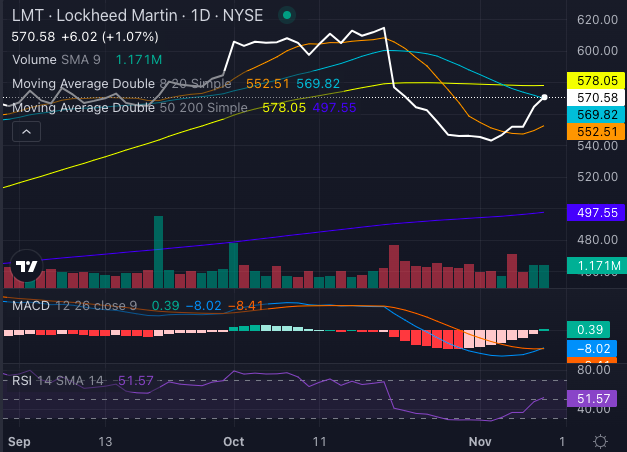Open chart settings gear icon

pos(600,440)
